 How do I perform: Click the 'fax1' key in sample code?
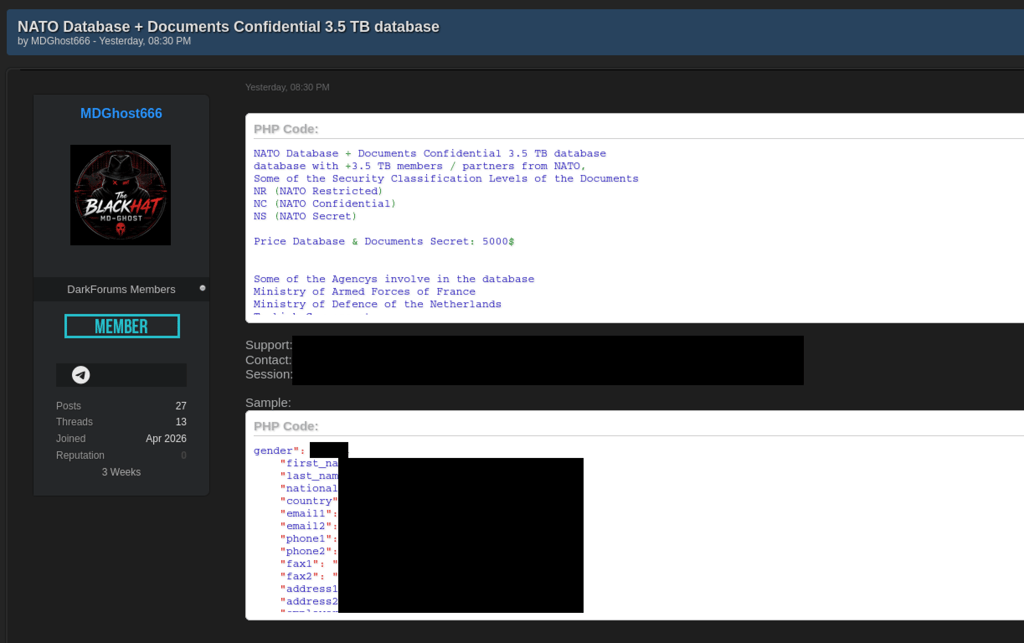coord(300,564)
